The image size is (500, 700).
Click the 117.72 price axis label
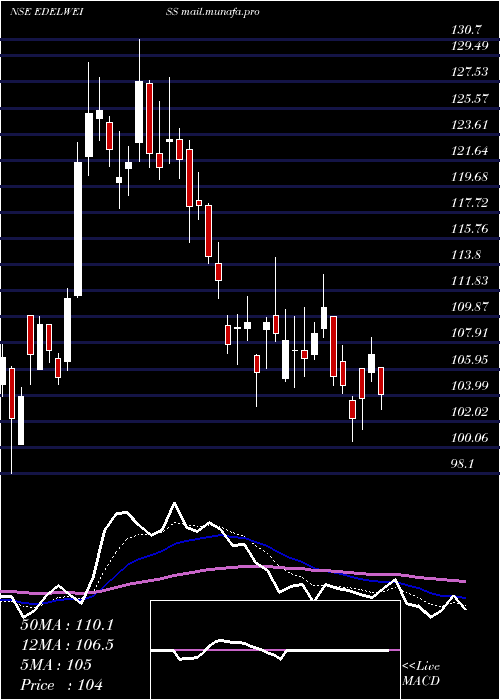(470, 203)
